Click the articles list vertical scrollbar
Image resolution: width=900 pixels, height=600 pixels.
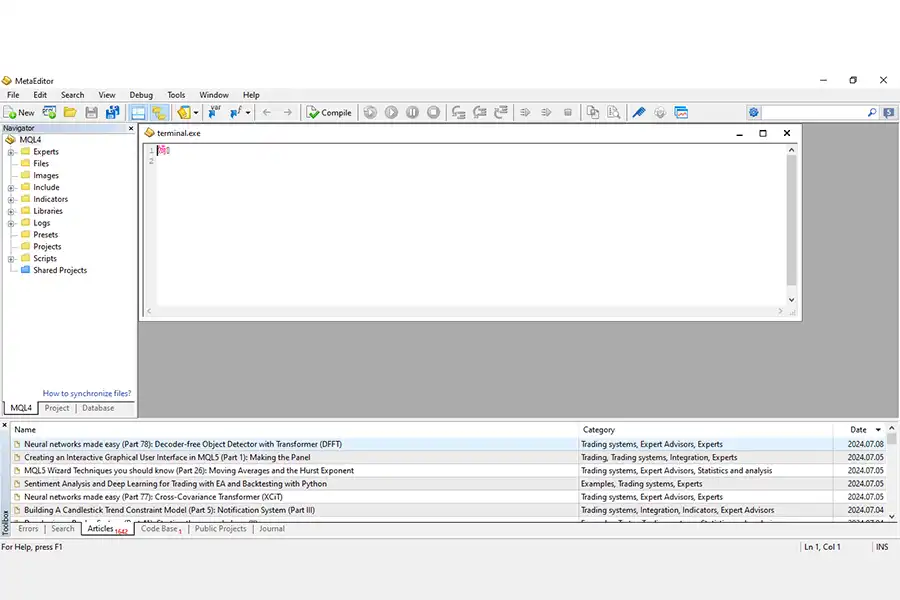click(891, 472)
